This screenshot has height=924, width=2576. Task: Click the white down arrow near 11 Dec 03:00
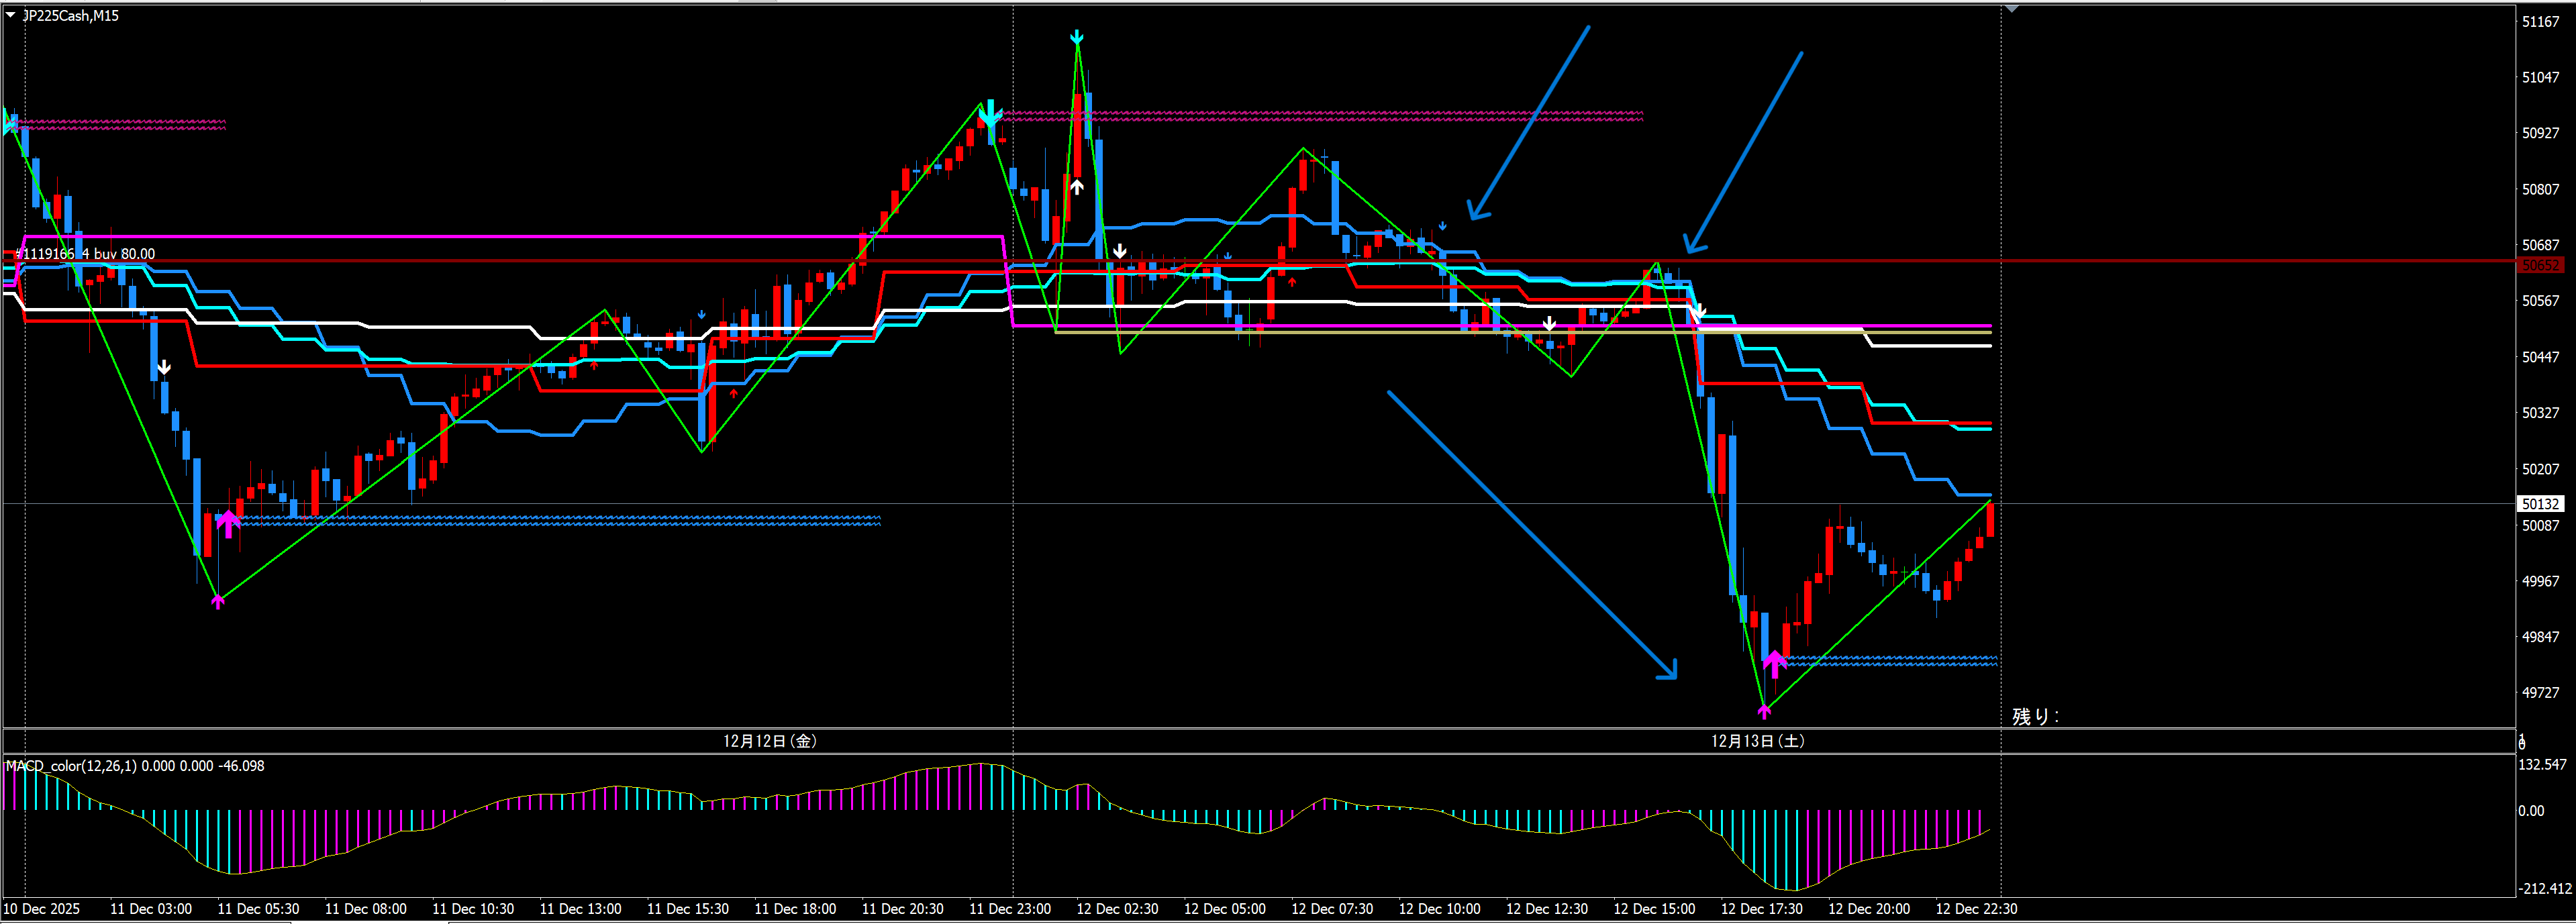click(164, 368)
